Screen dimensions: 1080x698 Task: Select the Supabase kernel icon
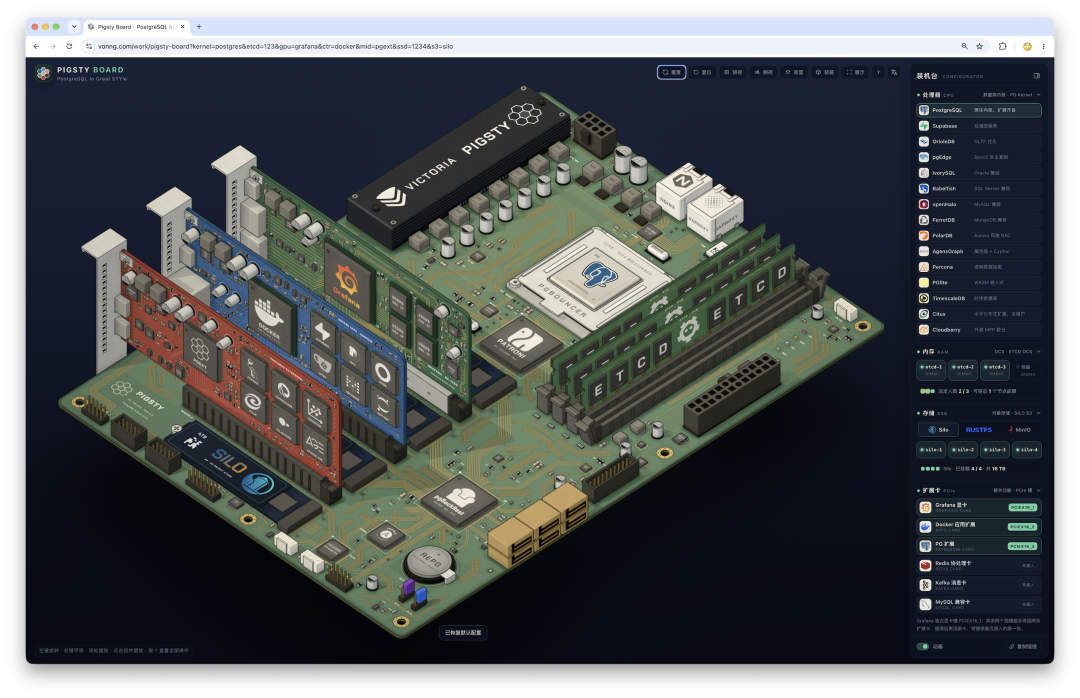click(x=924, y=126)
